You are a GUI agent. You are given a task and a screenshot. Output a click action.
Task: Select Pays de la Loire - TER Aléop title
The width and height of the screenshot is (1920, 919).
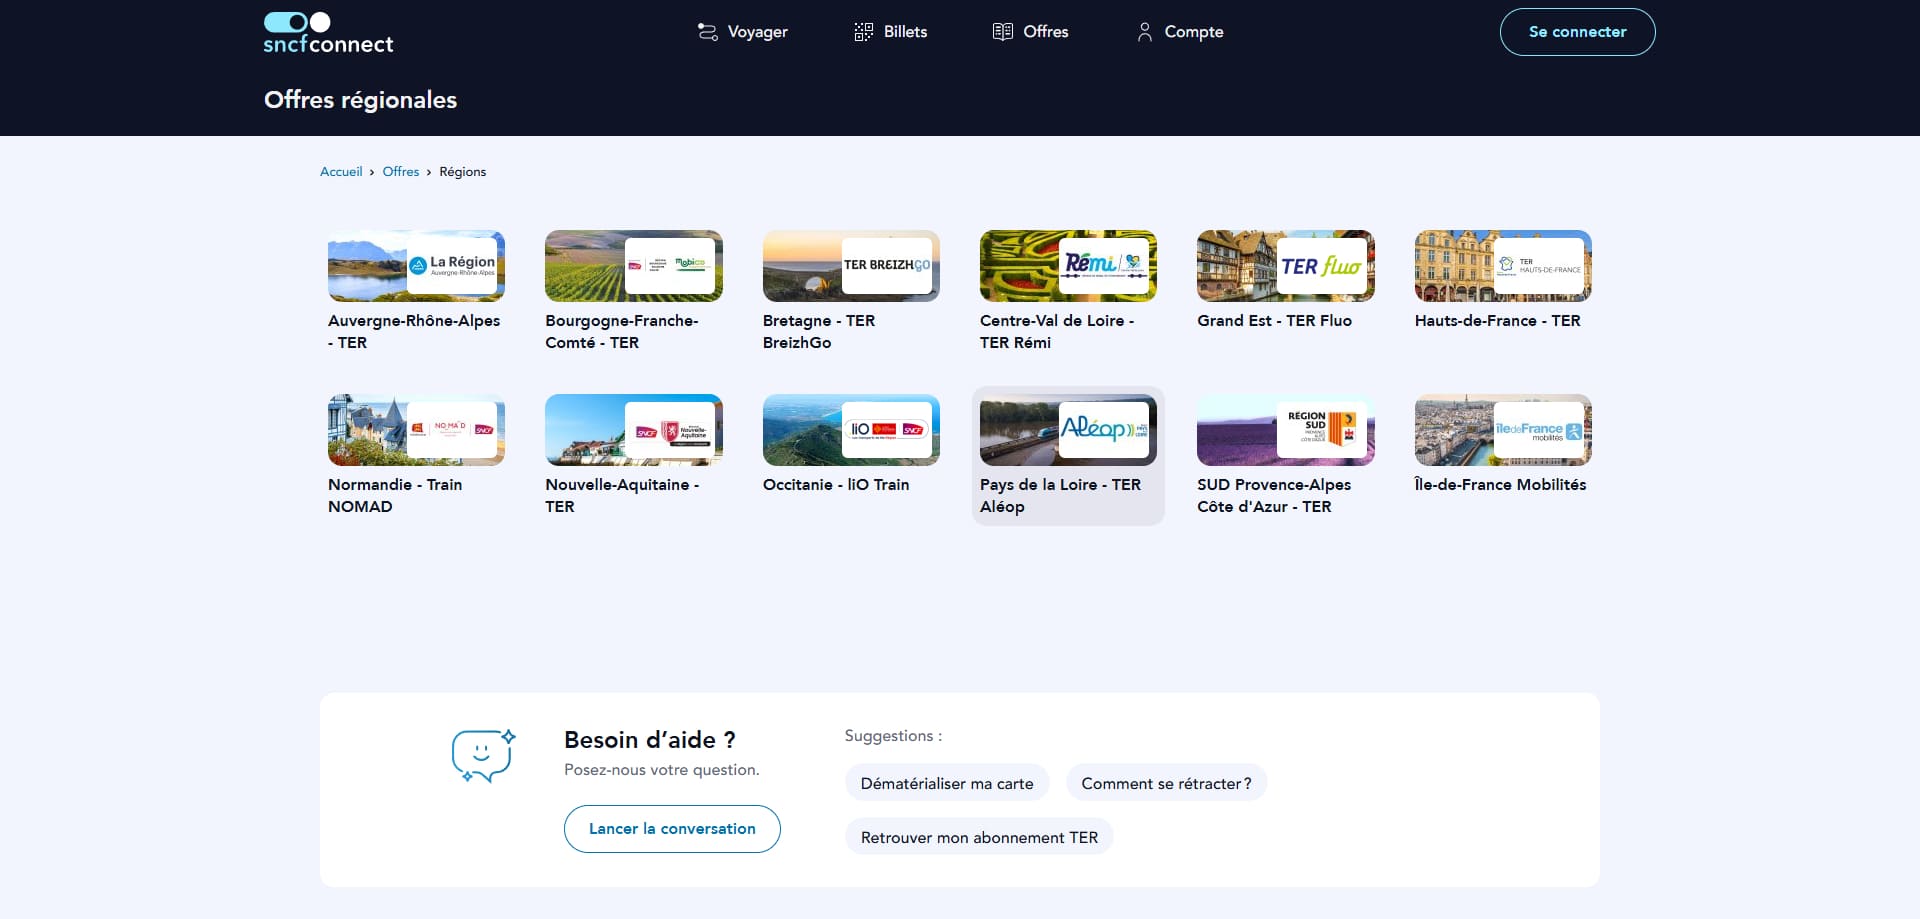pos(1060,496)
